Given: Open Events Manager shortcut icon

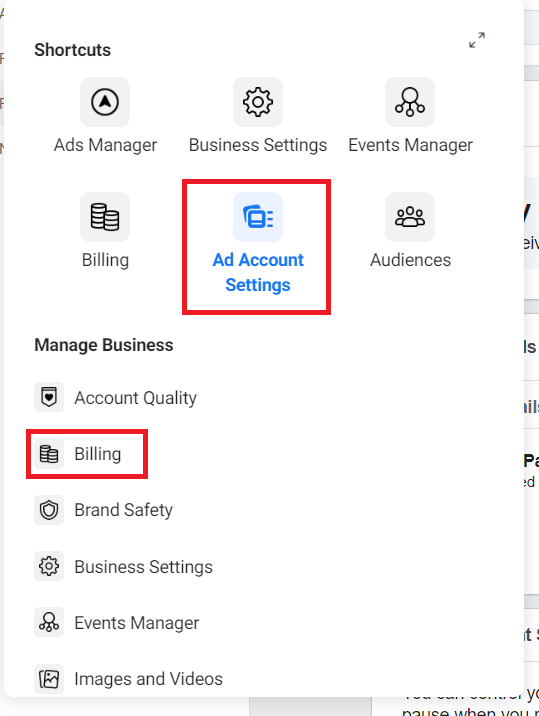Looking at the screenshot, I should click(410, 102).
